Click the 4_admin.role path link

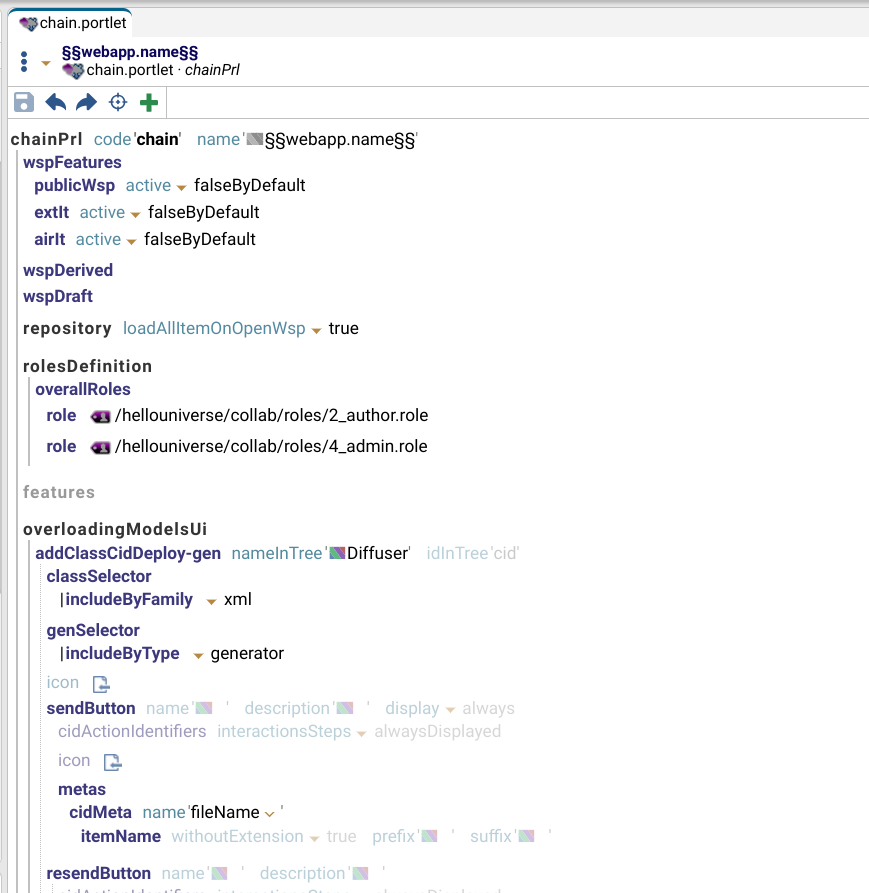tap(271, 447)
